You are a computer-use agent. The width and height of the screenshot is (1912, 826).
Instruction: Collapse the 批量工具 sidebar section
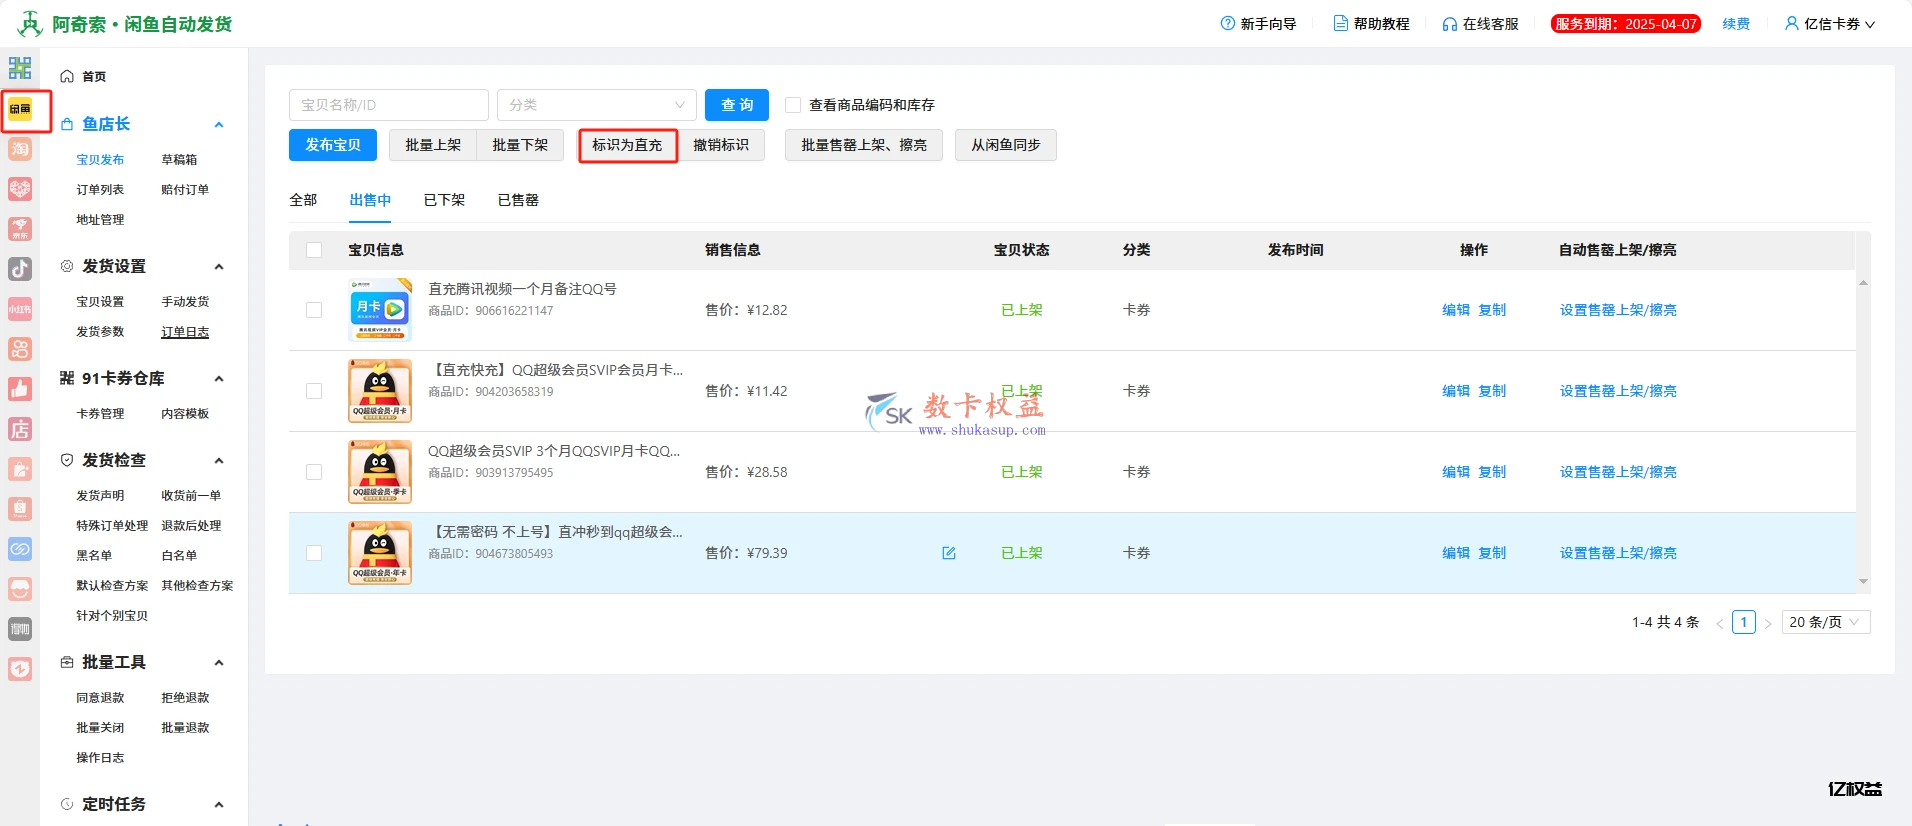(x=219, y=662)
